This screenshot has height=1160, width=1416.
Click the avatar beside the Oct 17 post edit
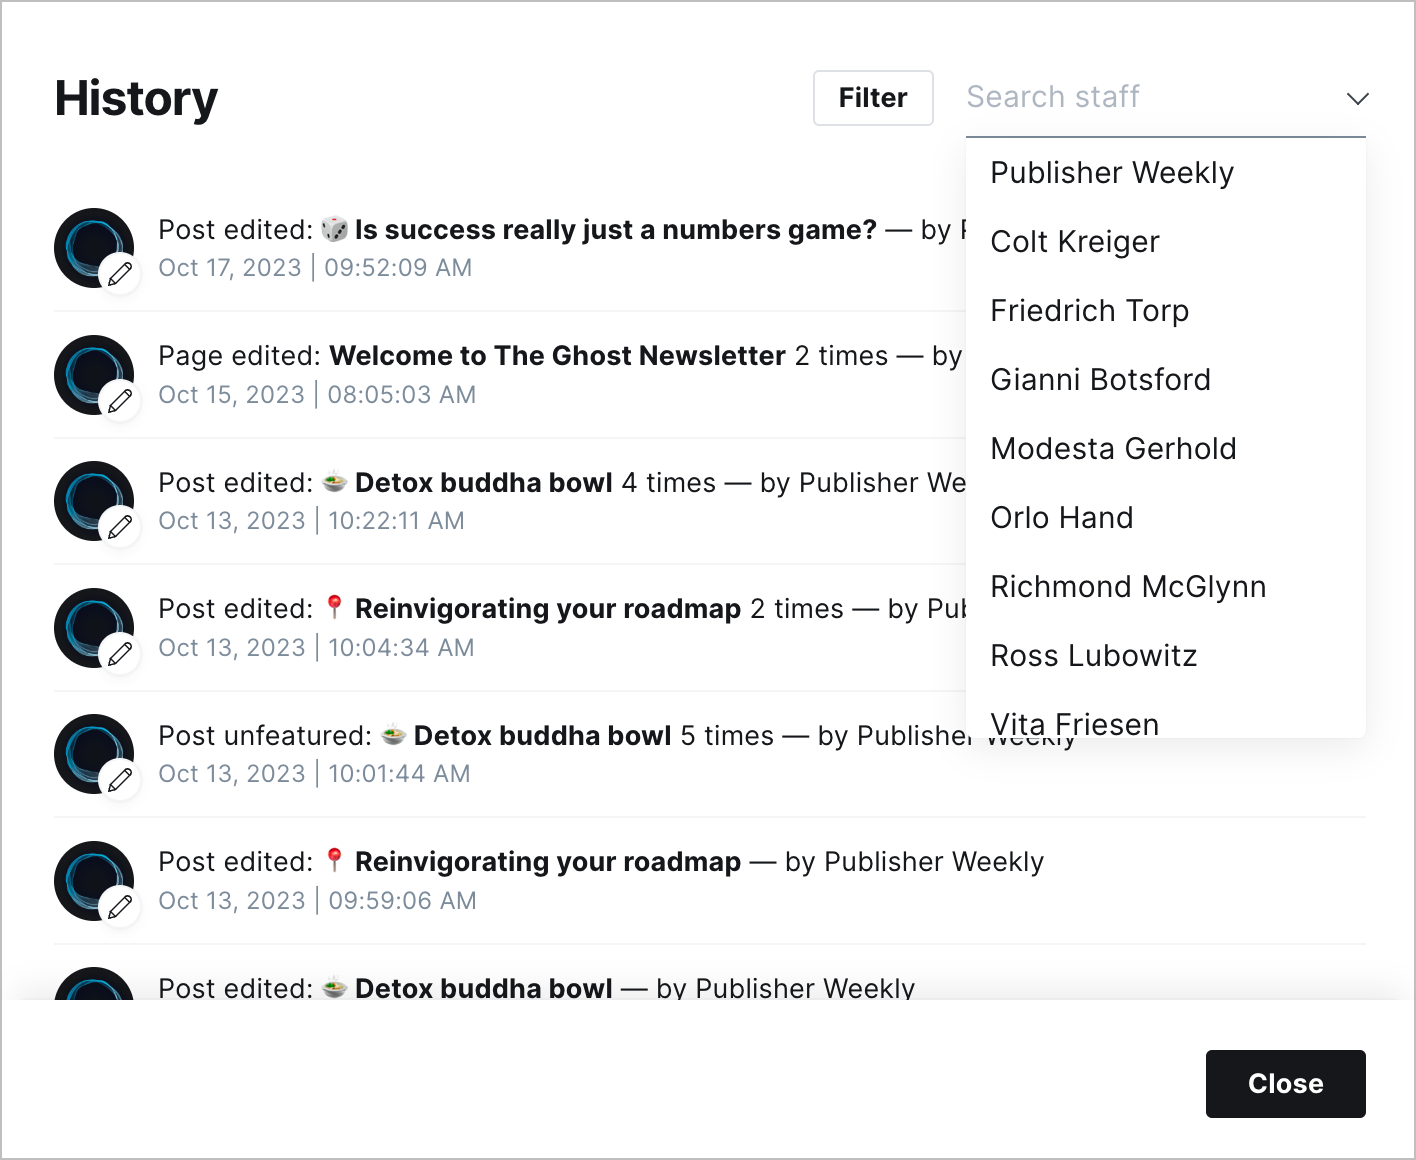(94, 248)
